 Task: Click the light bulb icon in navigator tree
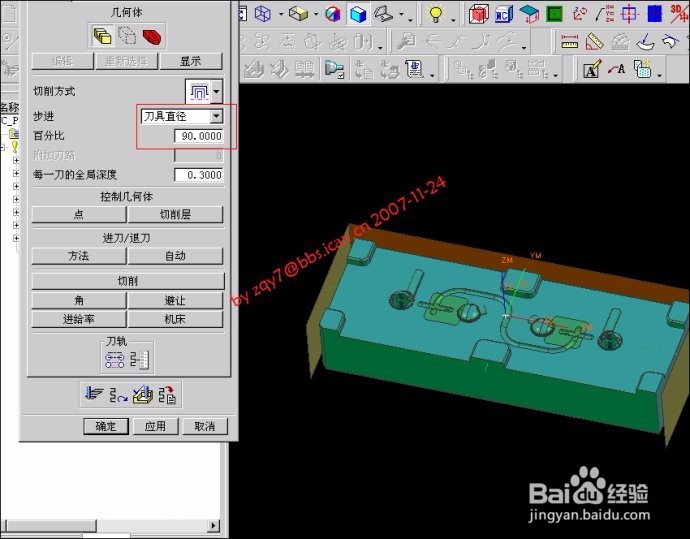click(x=15, y=146)
